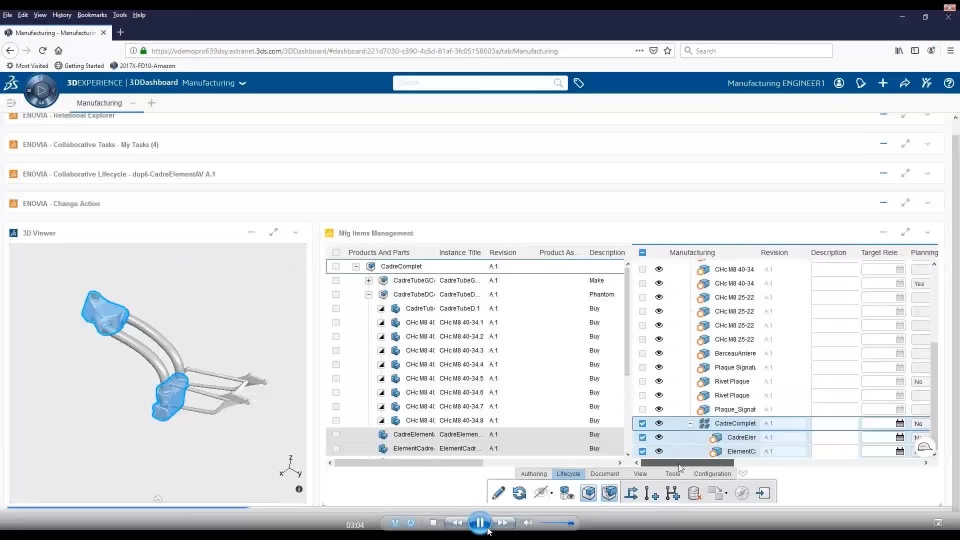
Task: Pause the video with the playback button
Action: pyautogui.click(x=479, y=523)
